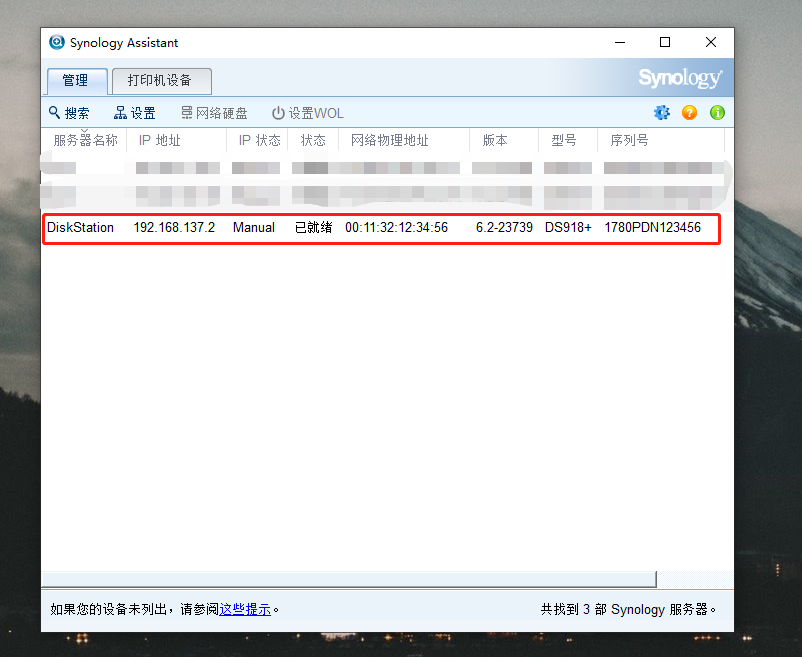Click the 网络硬盘 network drive button
The height and width of the screenshot is (657, 802).
214,113
